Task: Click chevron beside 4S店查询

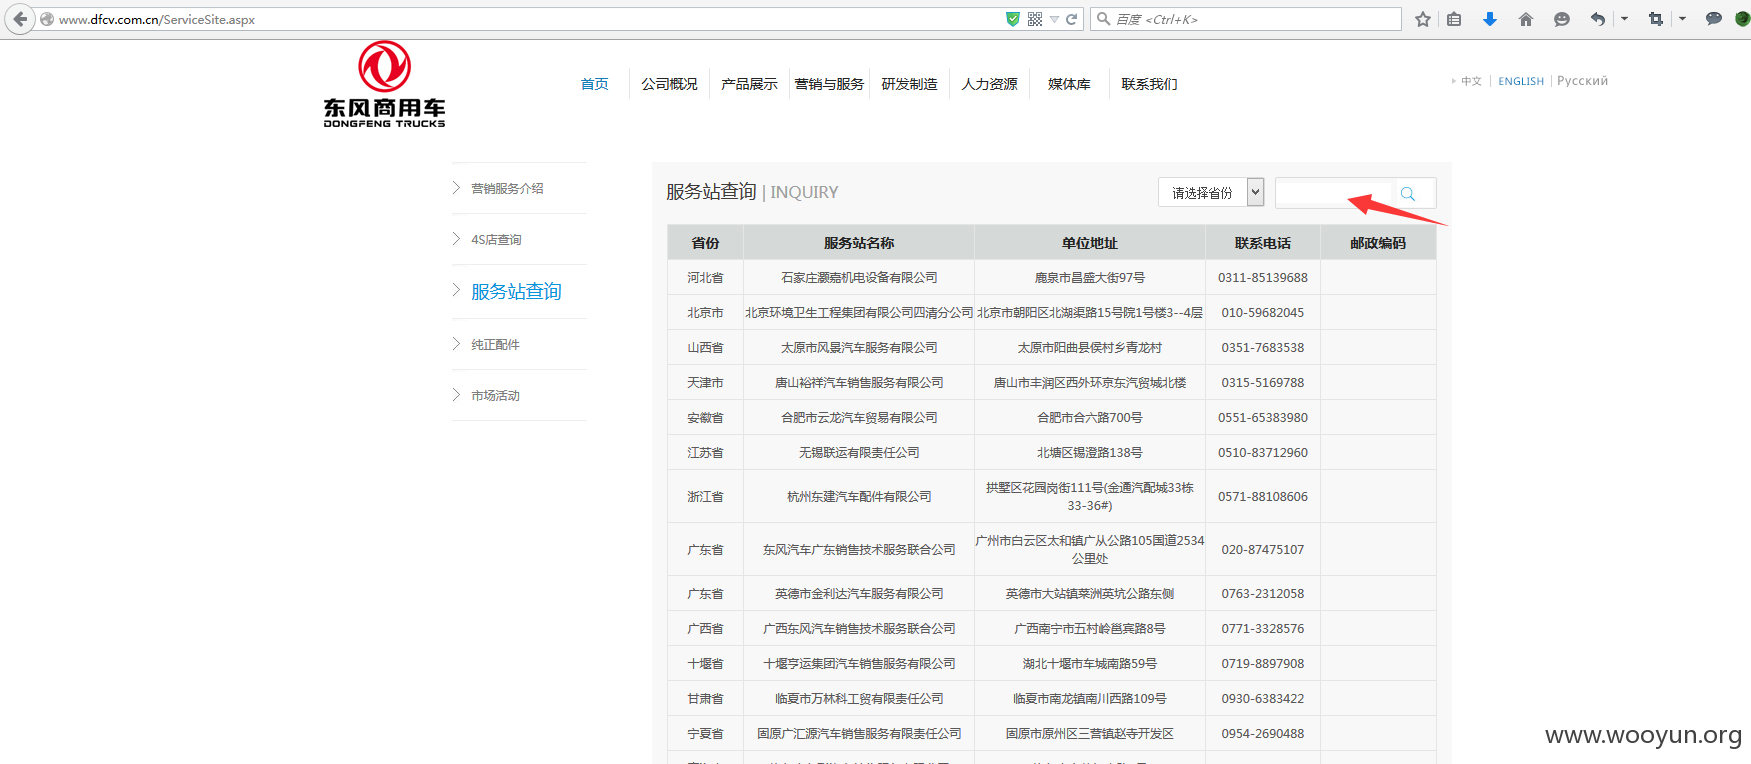Action: tap(456, 239)
